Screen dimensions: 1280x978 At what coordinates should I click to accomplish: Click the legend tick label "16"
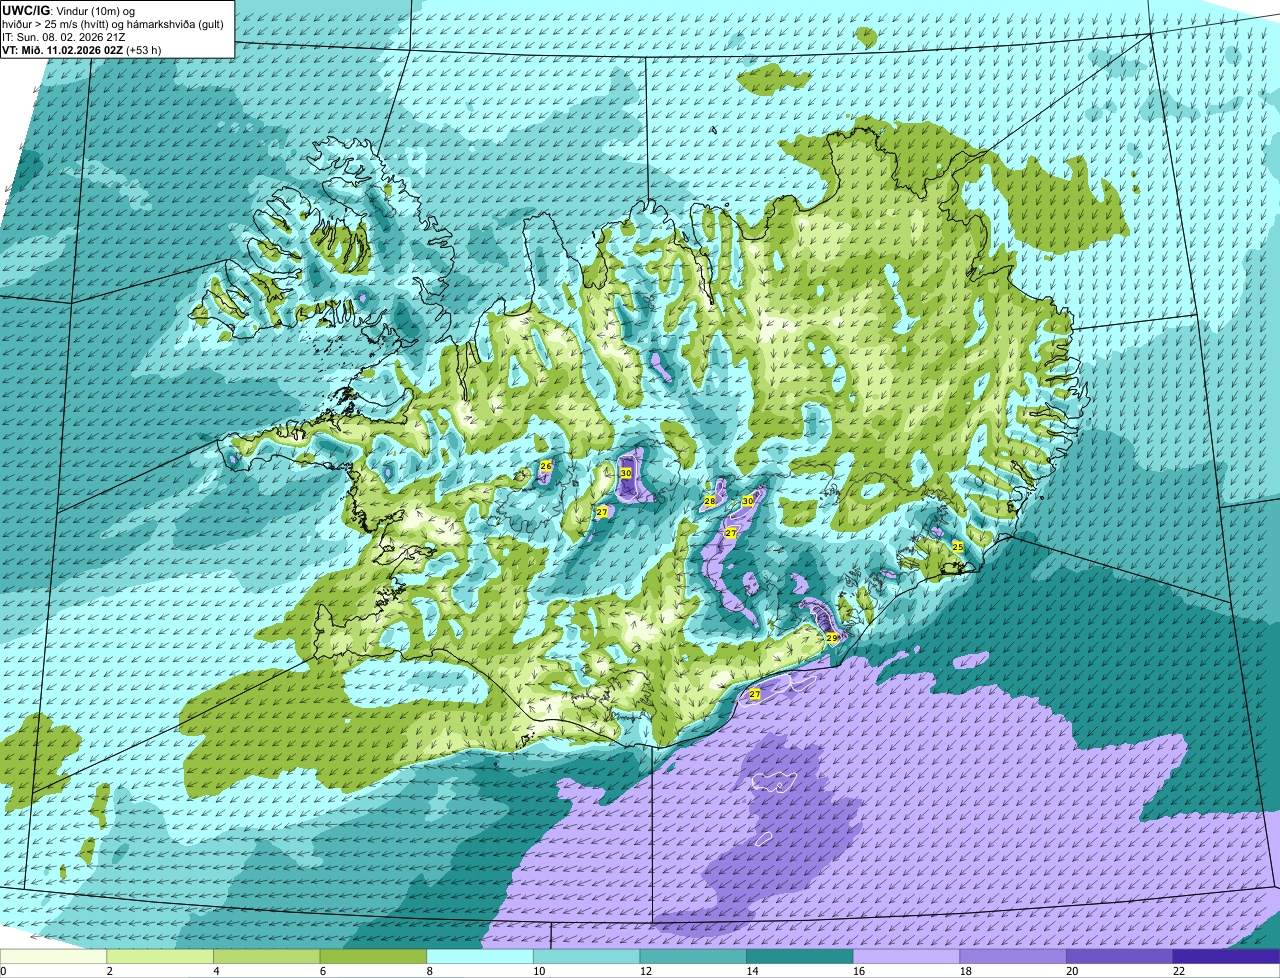857,971
